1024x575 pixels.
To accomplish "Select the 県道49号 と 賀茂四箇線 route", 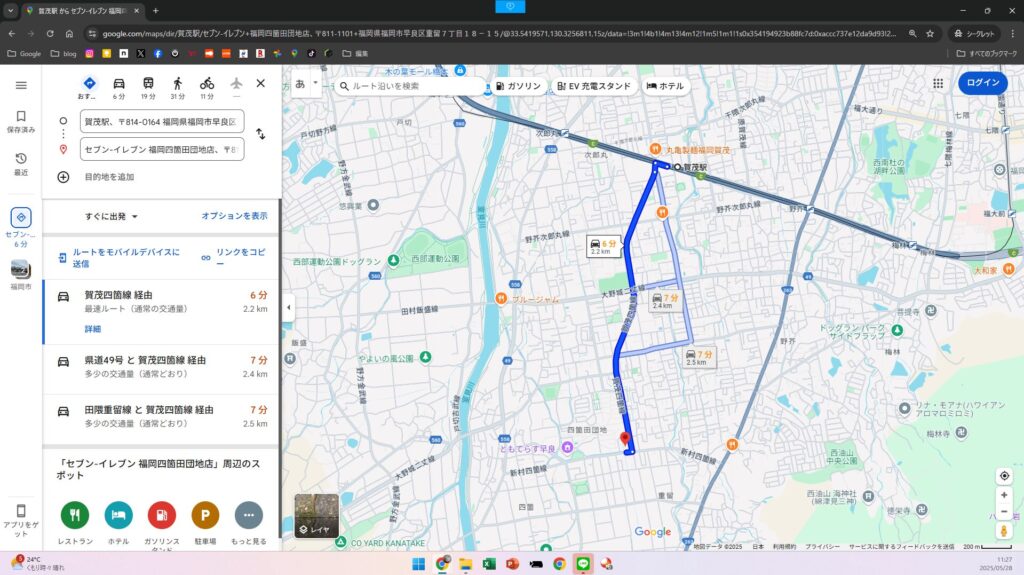I will click(161, 367).
